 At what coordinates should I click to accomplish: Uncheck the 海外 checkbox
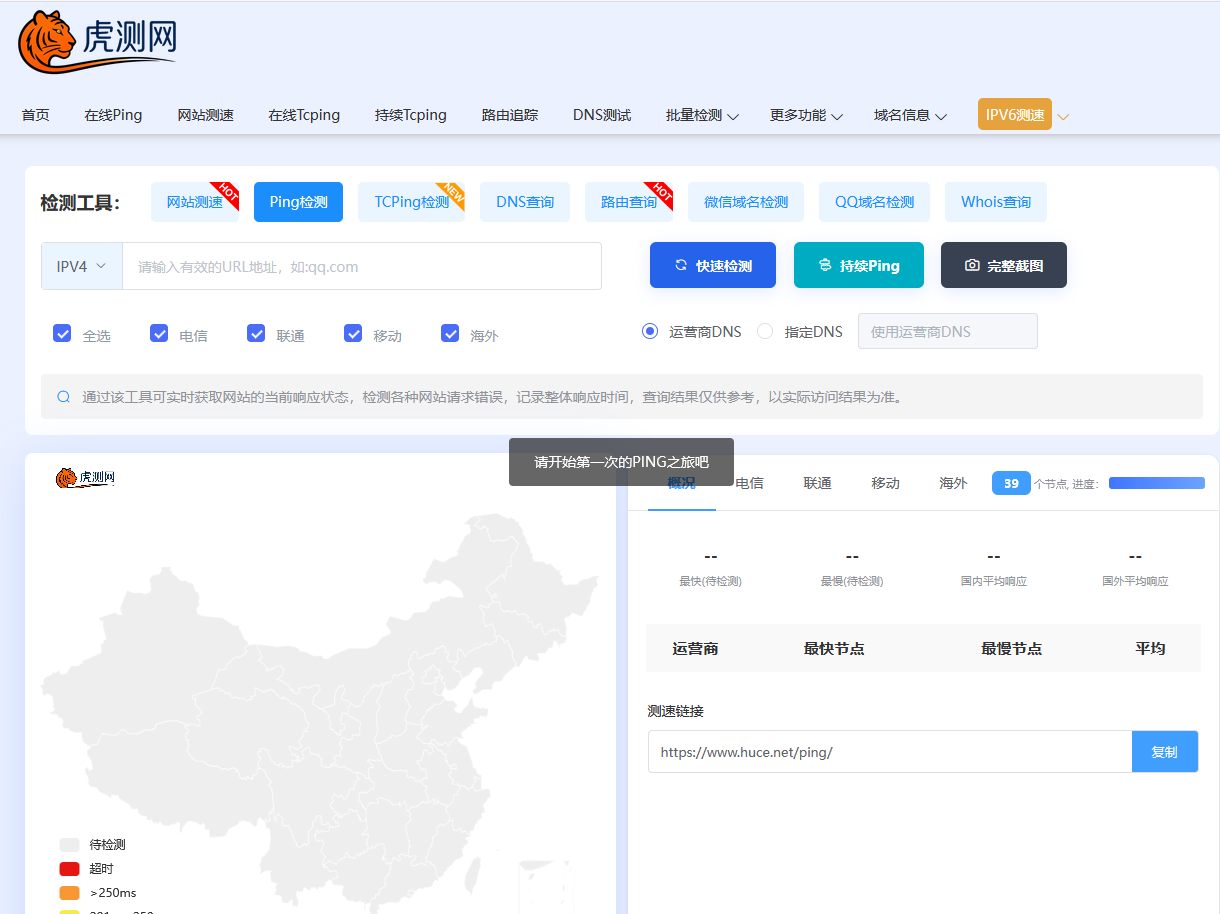(451, 332)
